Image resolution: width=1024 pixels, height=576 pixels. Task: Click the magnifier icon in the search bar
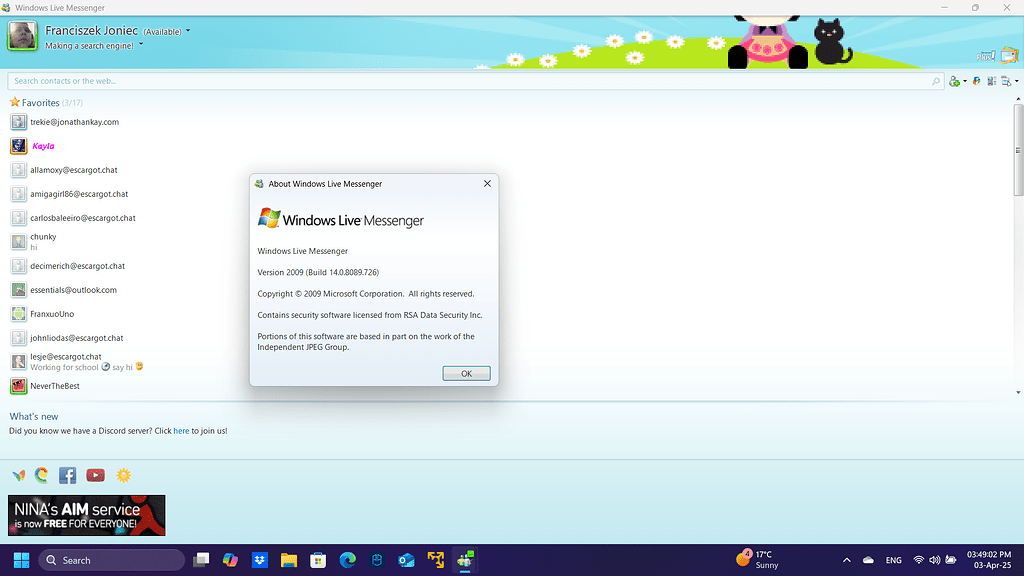point(934,81)
